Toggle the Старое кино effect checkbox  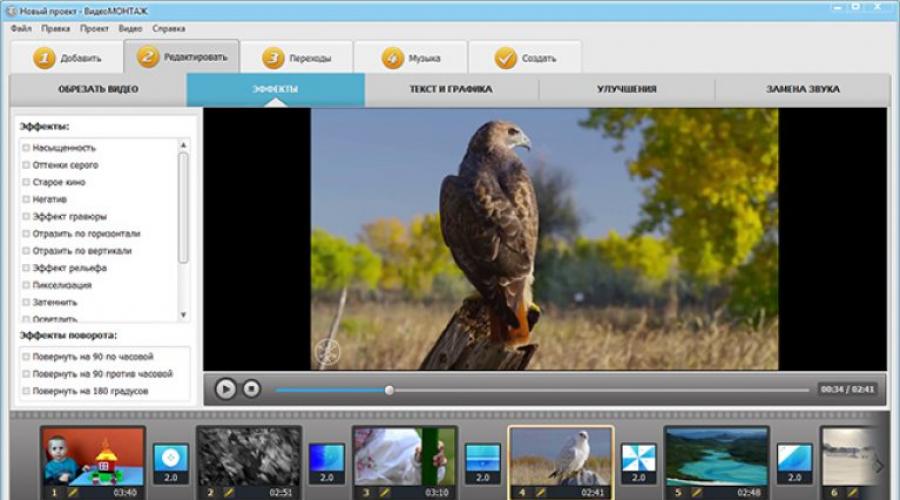click(26, 182)
